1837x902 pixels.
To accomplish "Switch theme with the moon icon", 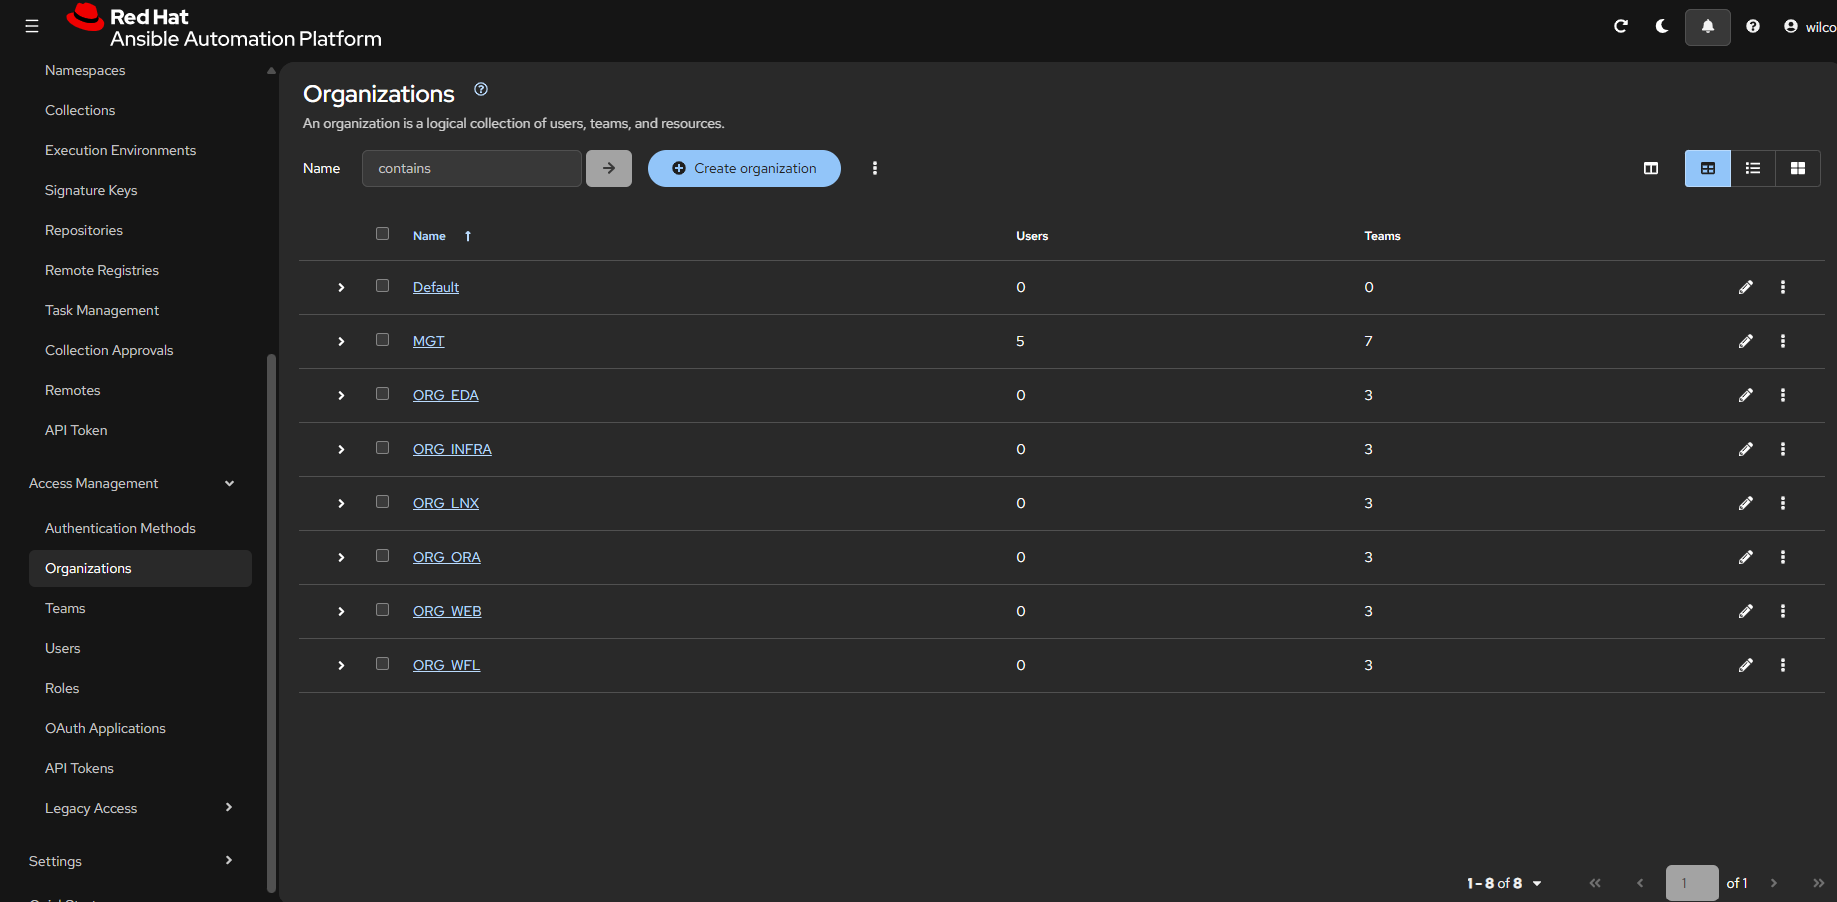I will click(x=1662, y=27).
